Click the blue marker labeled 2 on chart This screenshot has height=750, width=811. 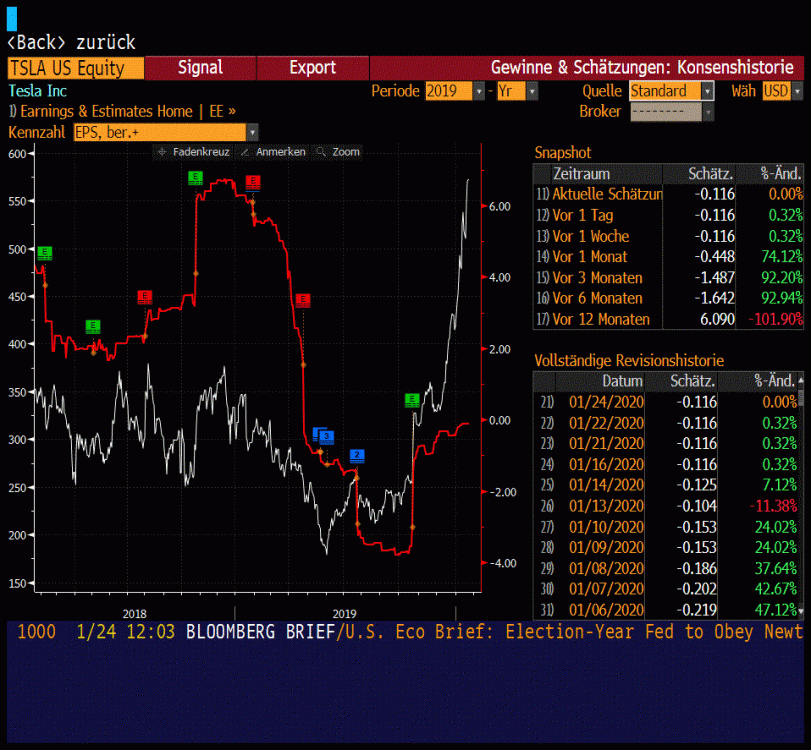[357, 455]
